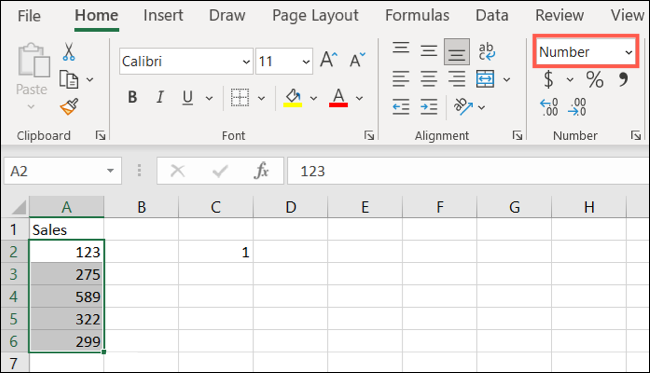Click Decrease Decimal icon
The image size is (650, 373).
click(x=577, y=107)
